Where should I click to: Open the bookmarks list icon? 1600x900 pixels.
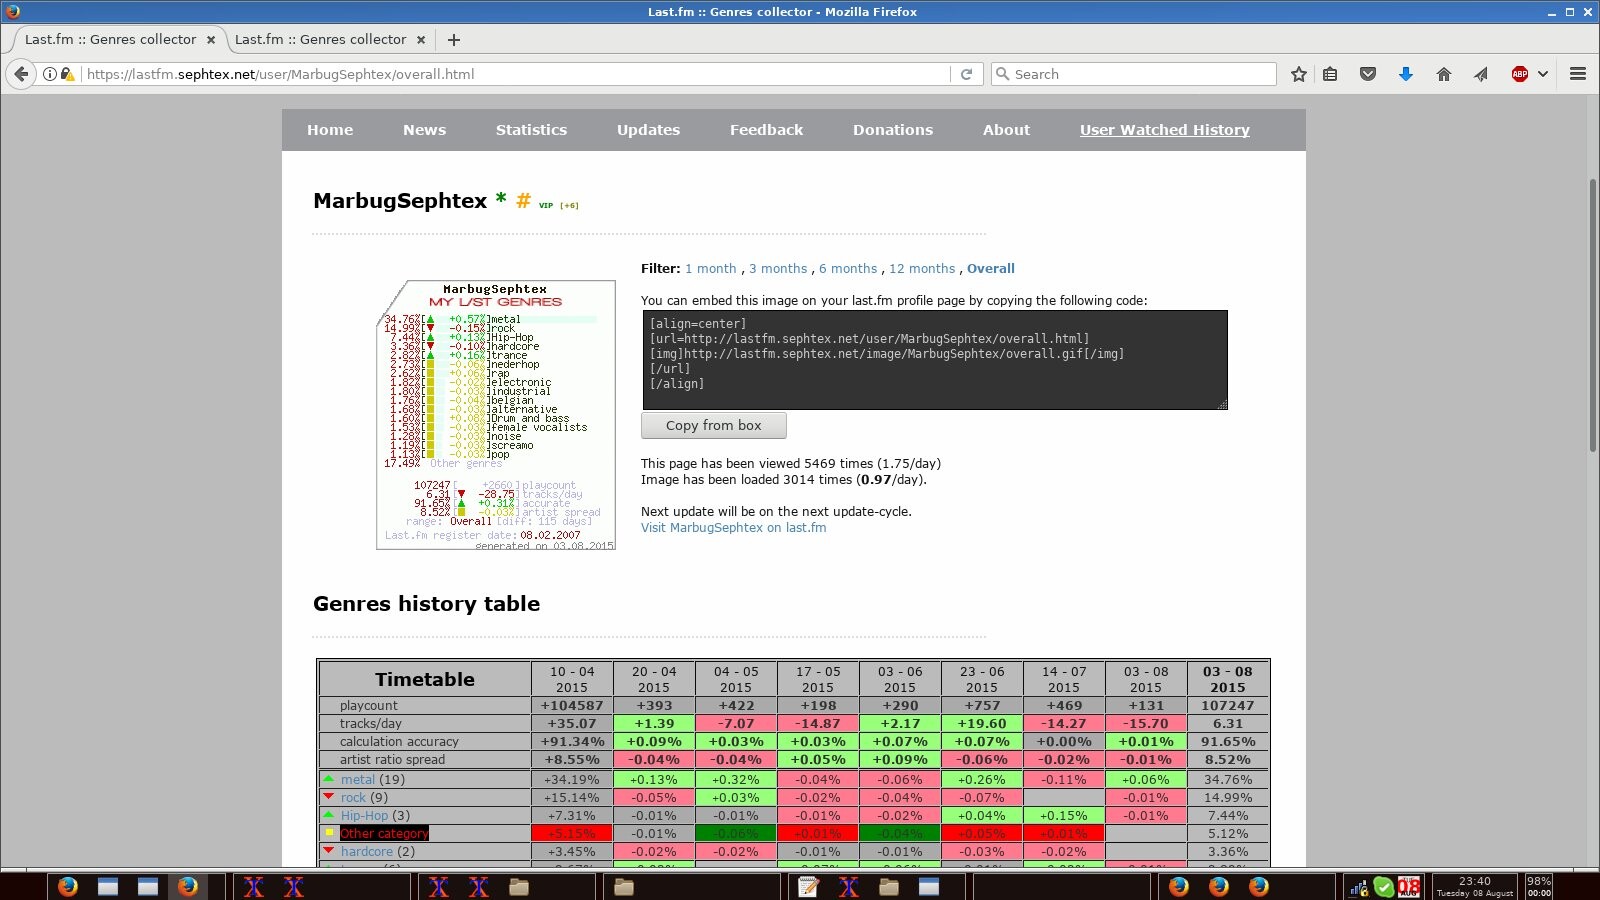[x=1330, y=74]
